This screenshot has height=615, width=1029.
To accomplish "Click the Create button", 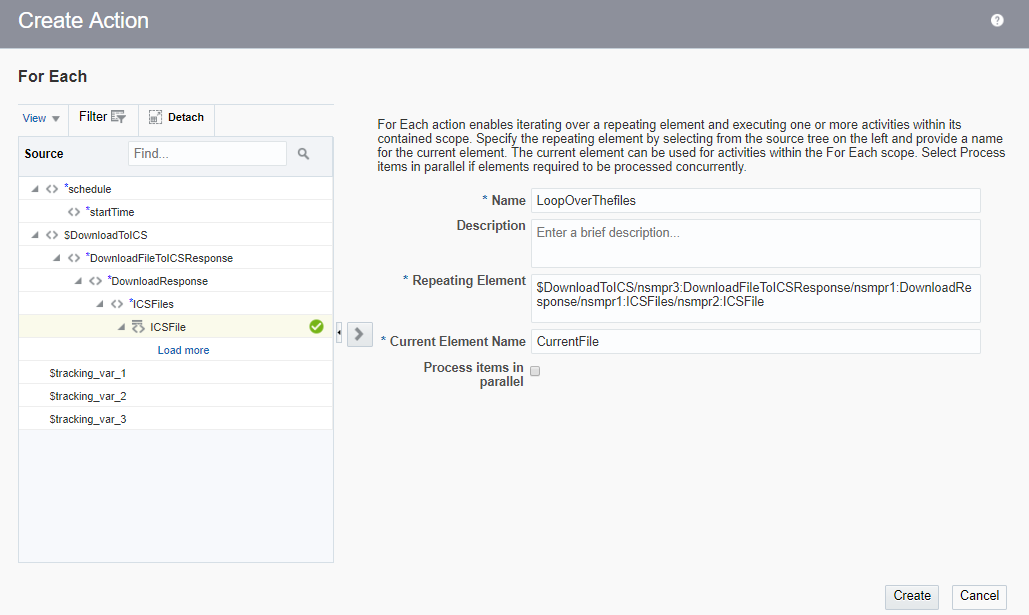I will 912,596.
